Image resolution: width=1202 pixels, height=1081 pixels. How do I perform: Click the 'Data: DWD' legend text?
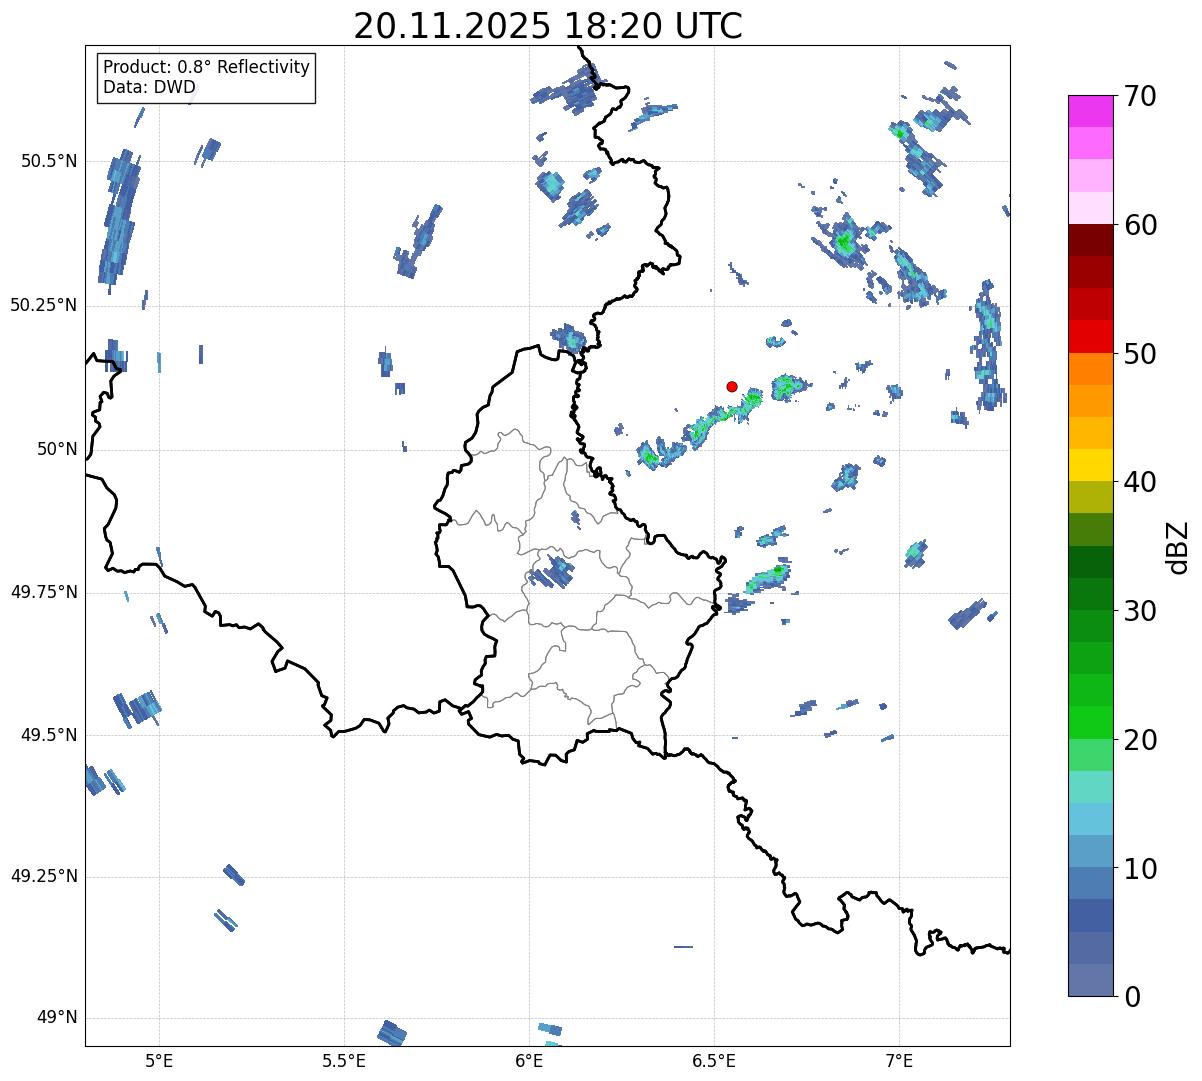coord(149,87)
